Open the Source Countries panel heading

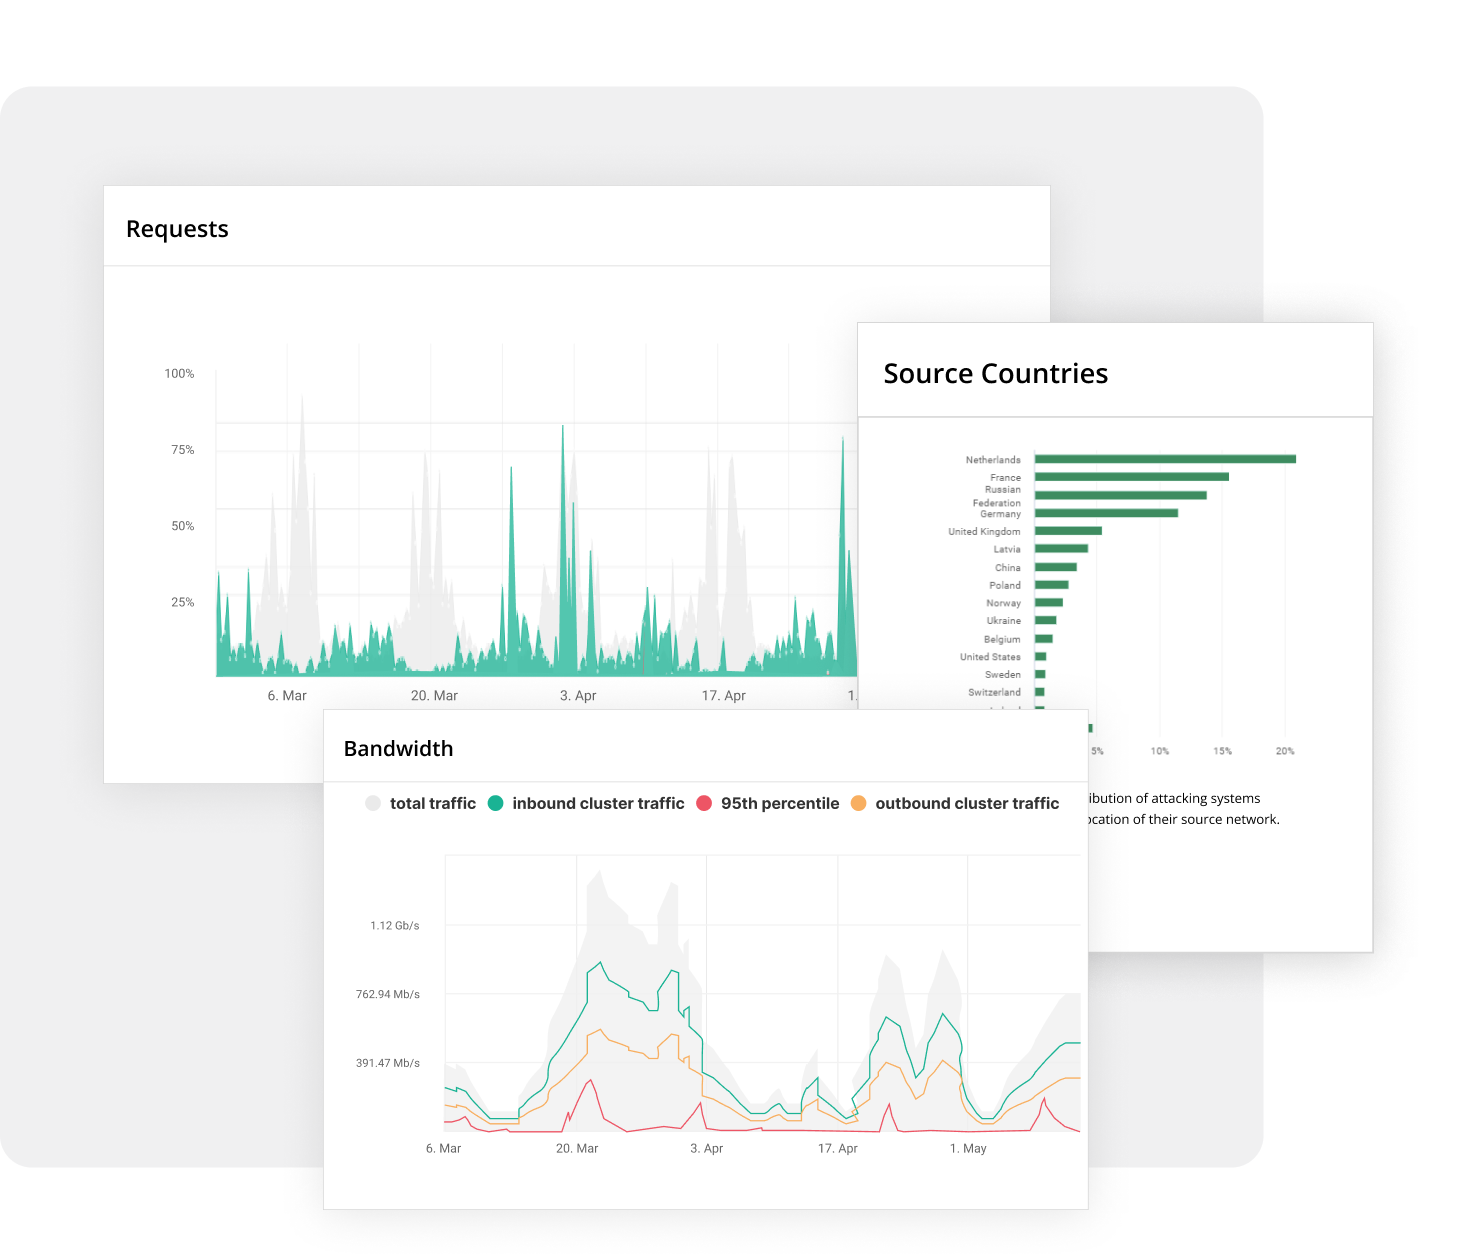pos(995,373)
